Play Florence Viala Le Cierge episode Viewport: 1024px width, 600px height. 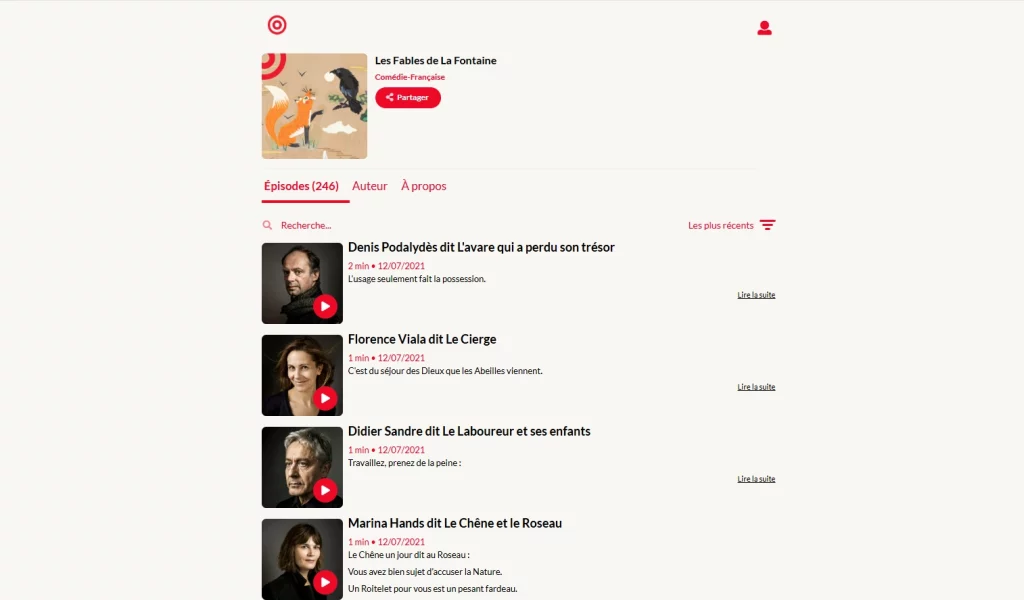325,398
